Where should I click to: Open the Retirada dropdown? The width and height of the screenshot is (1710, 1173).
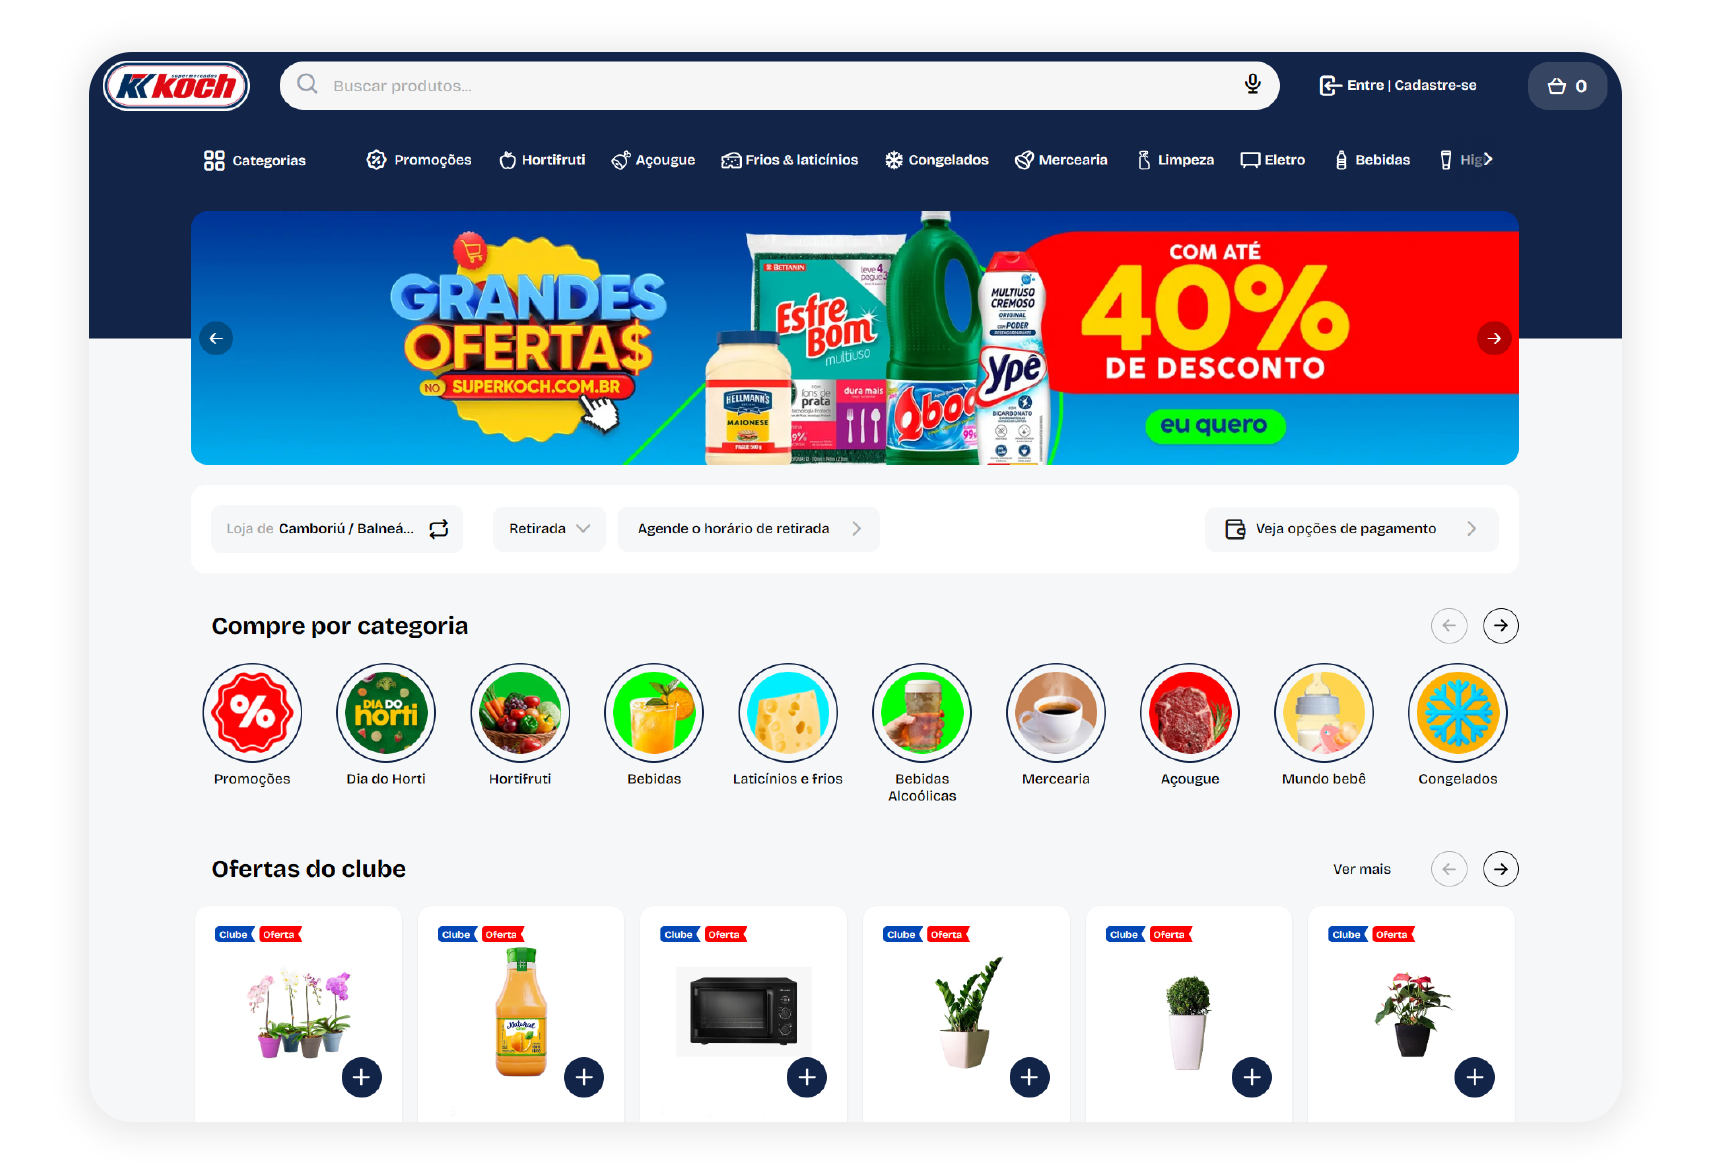coord(549,529)
